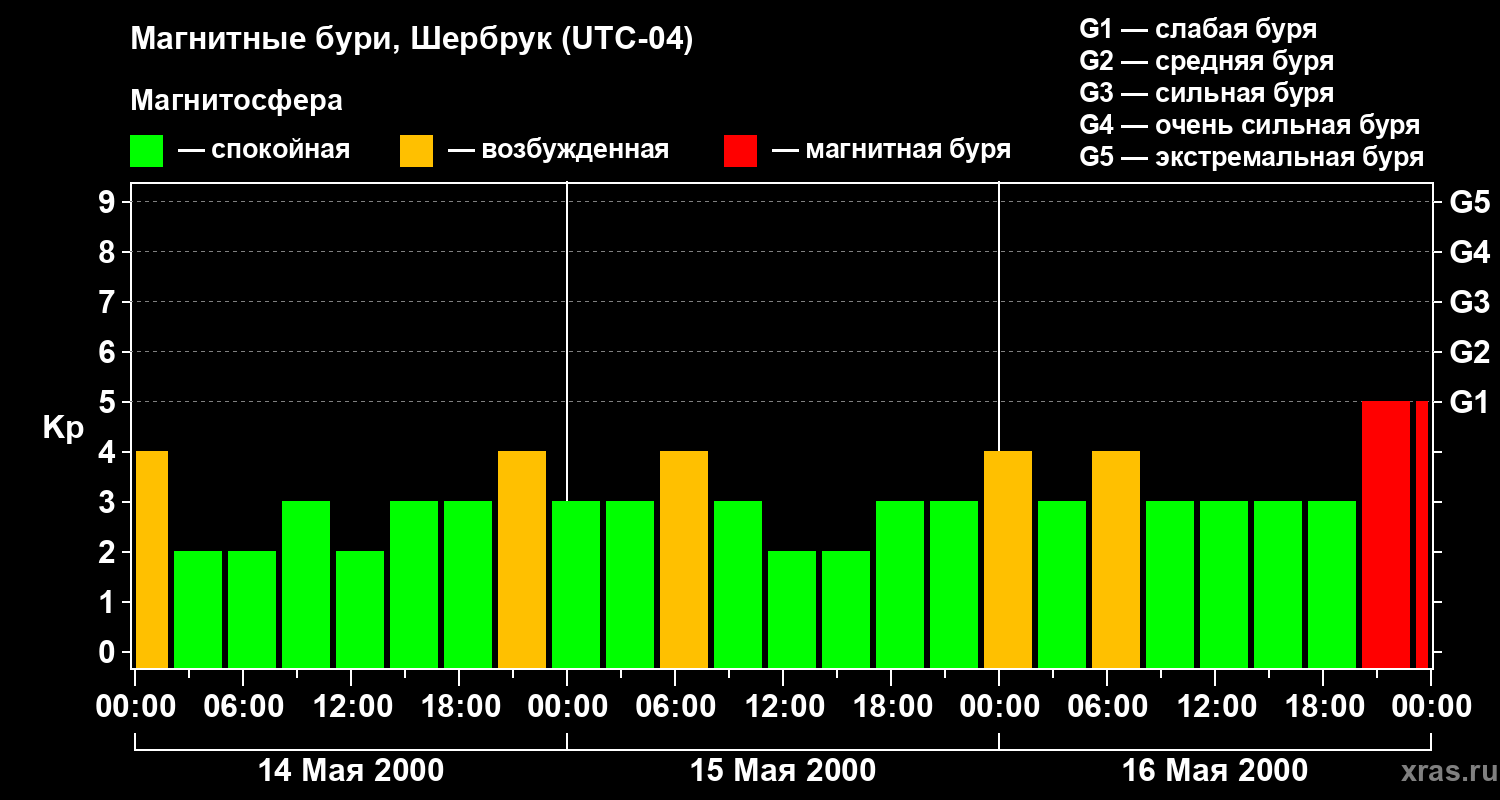Click the '15 Мая 2000' date label

(783, 770)
